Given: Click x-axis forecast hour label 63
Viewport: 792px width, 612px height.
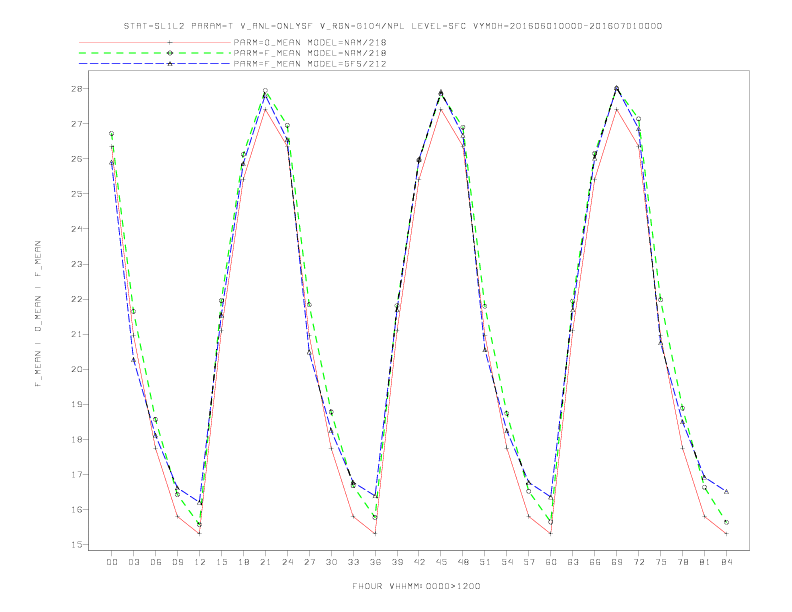Looking at the screenshot, I should coord(573,562).
